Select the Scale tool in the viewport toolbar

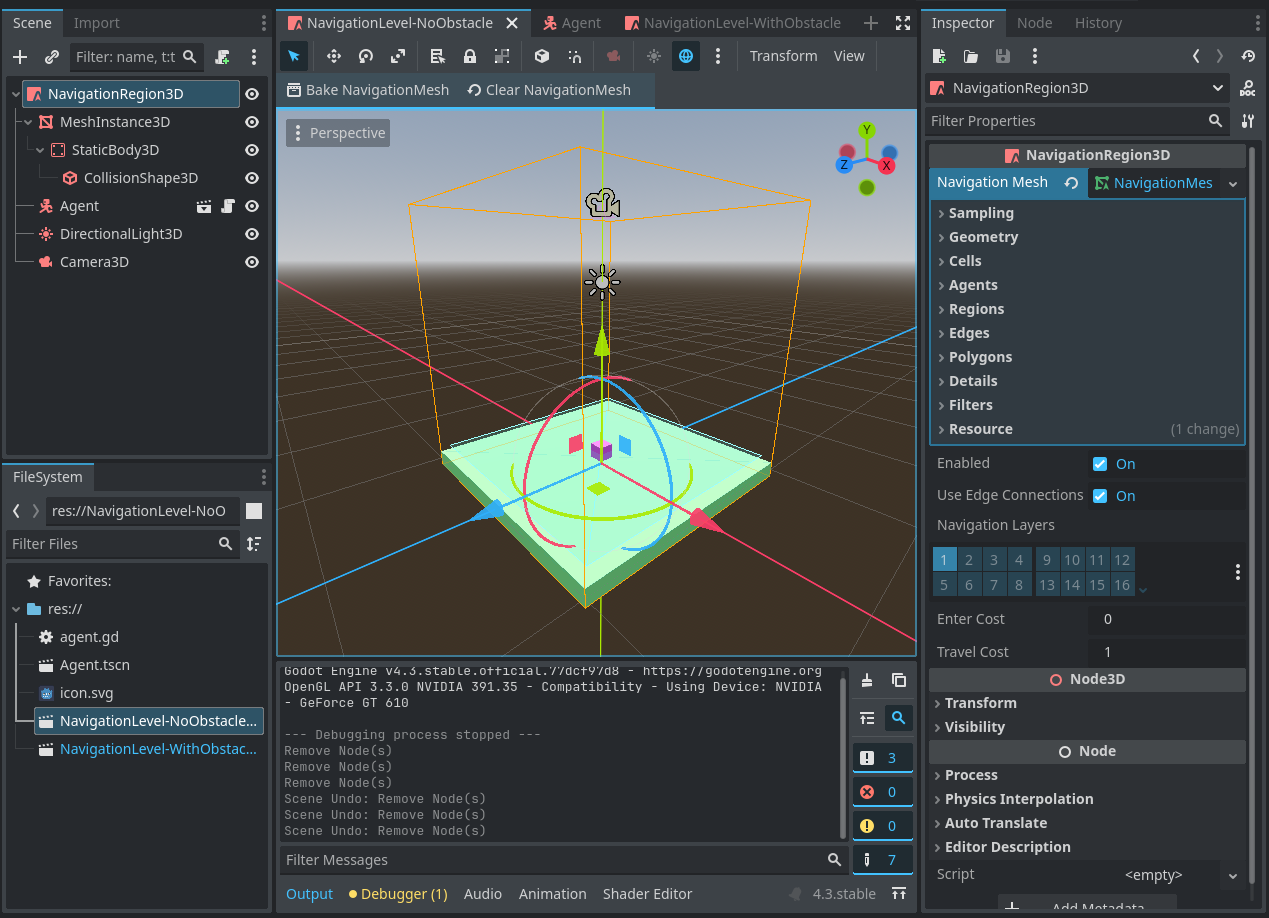[398, 57]
